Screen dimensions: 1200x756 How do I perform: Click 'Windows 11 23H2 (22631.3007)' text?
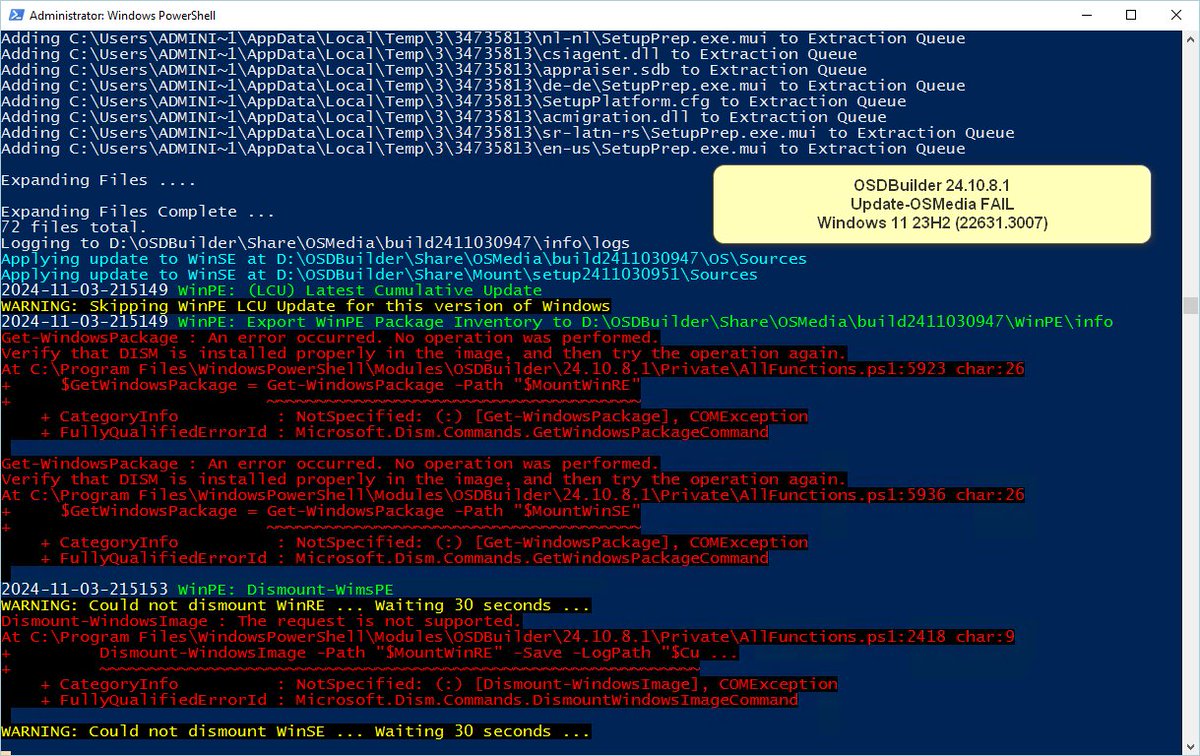932,222
